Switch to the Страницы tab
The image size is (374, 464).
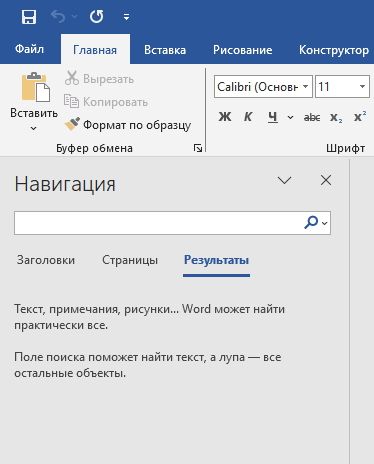point(130,260)
